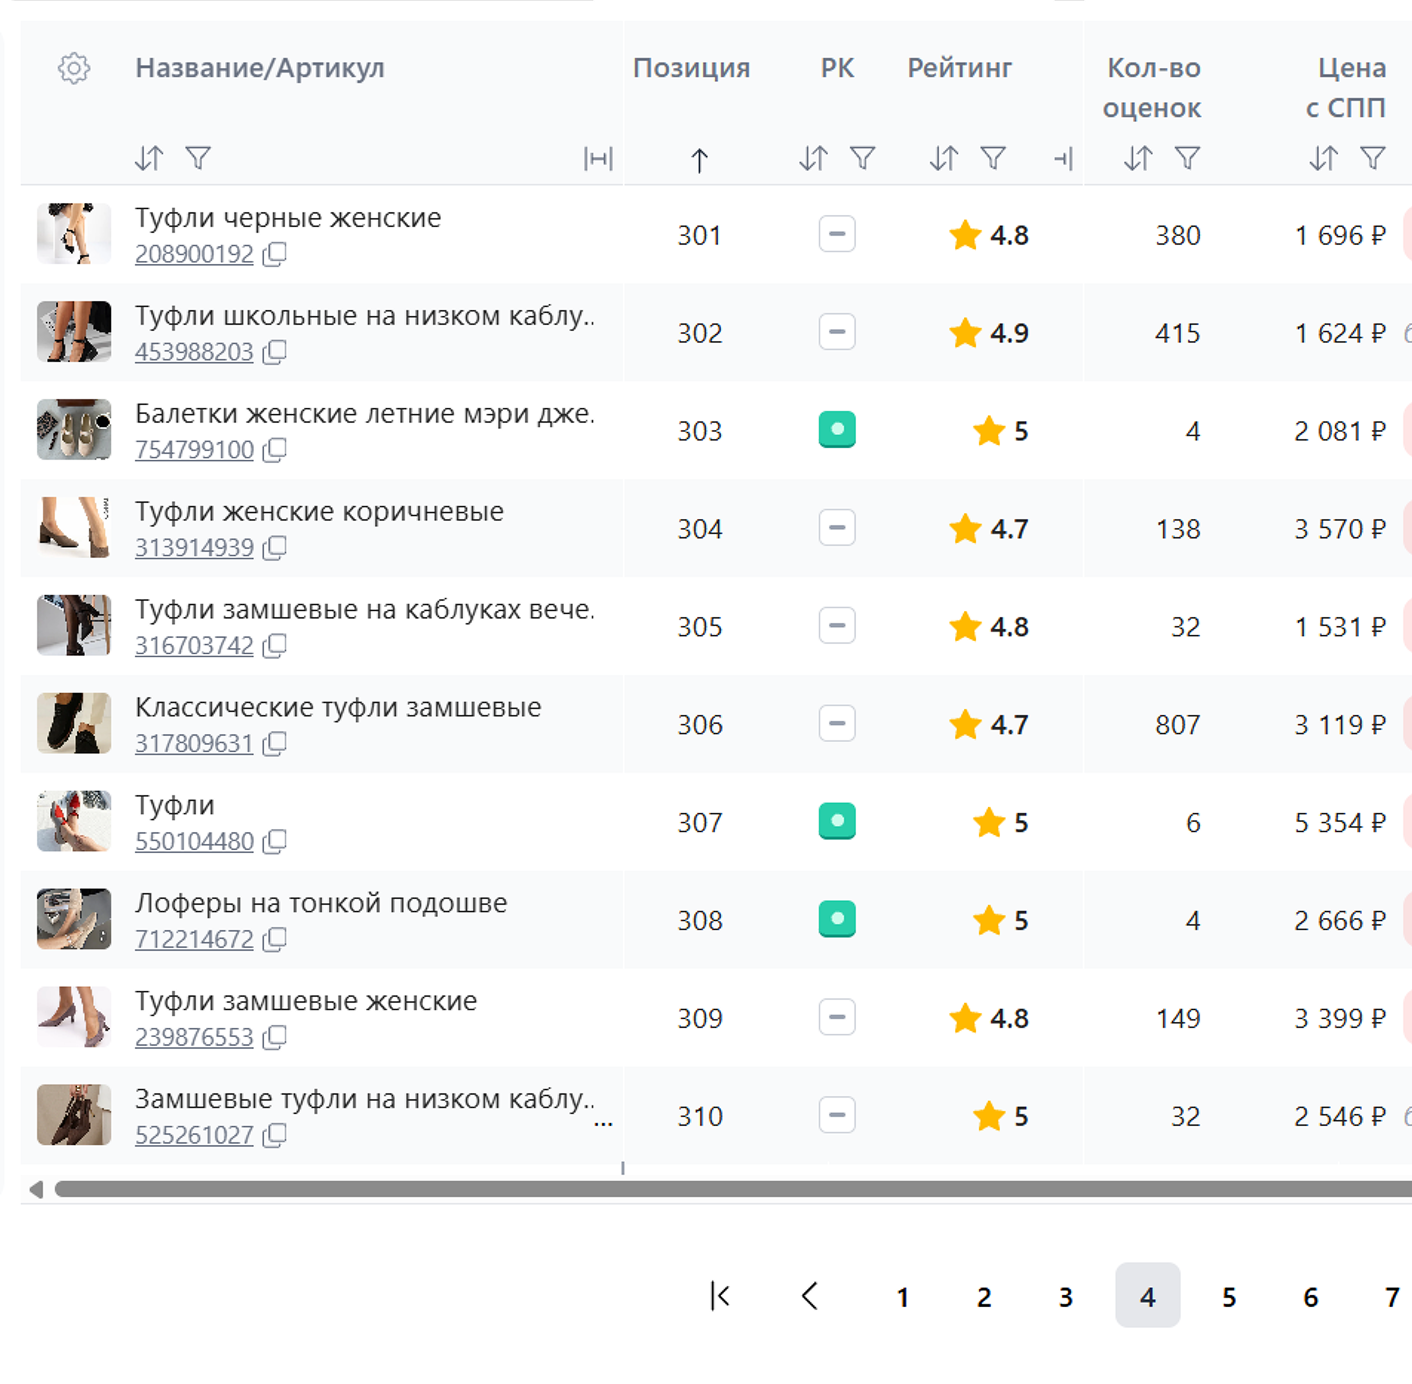The height and width of the screenshot is (1384, 1412).
Task: Toggle green РК indicator for Лоферы row
Action: coord(837,919)
